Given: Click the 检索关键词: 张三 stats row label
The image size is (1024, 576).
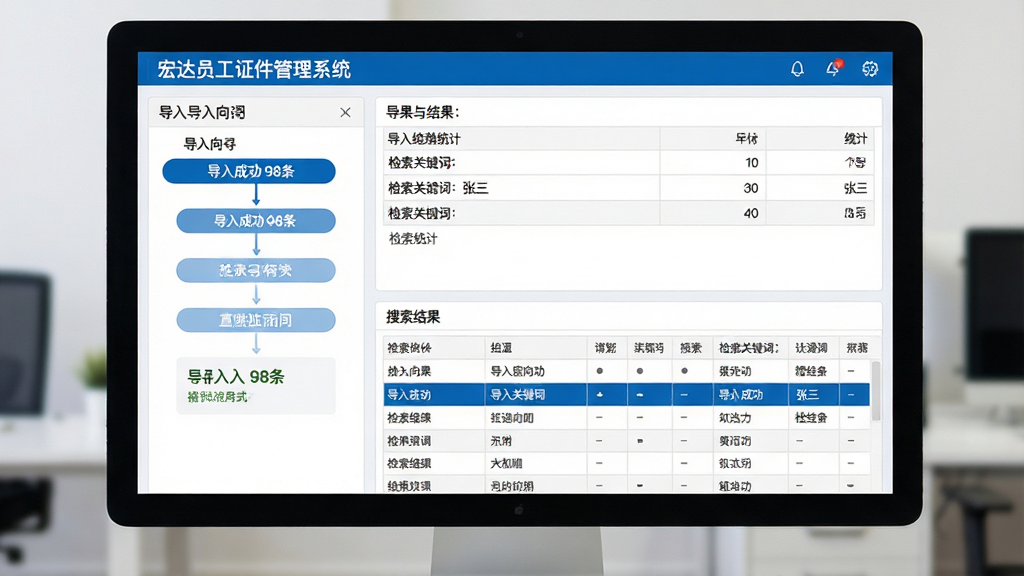Looking at the screenshot, I should pos(438,188).
